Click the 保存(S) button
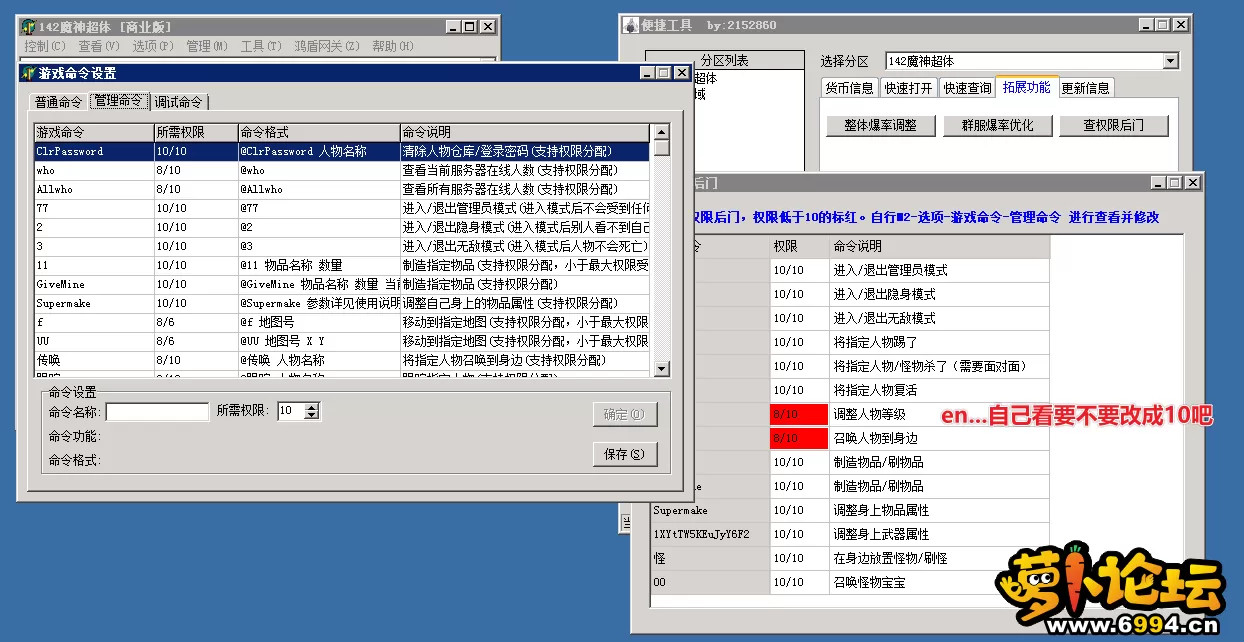 point(625,454)
